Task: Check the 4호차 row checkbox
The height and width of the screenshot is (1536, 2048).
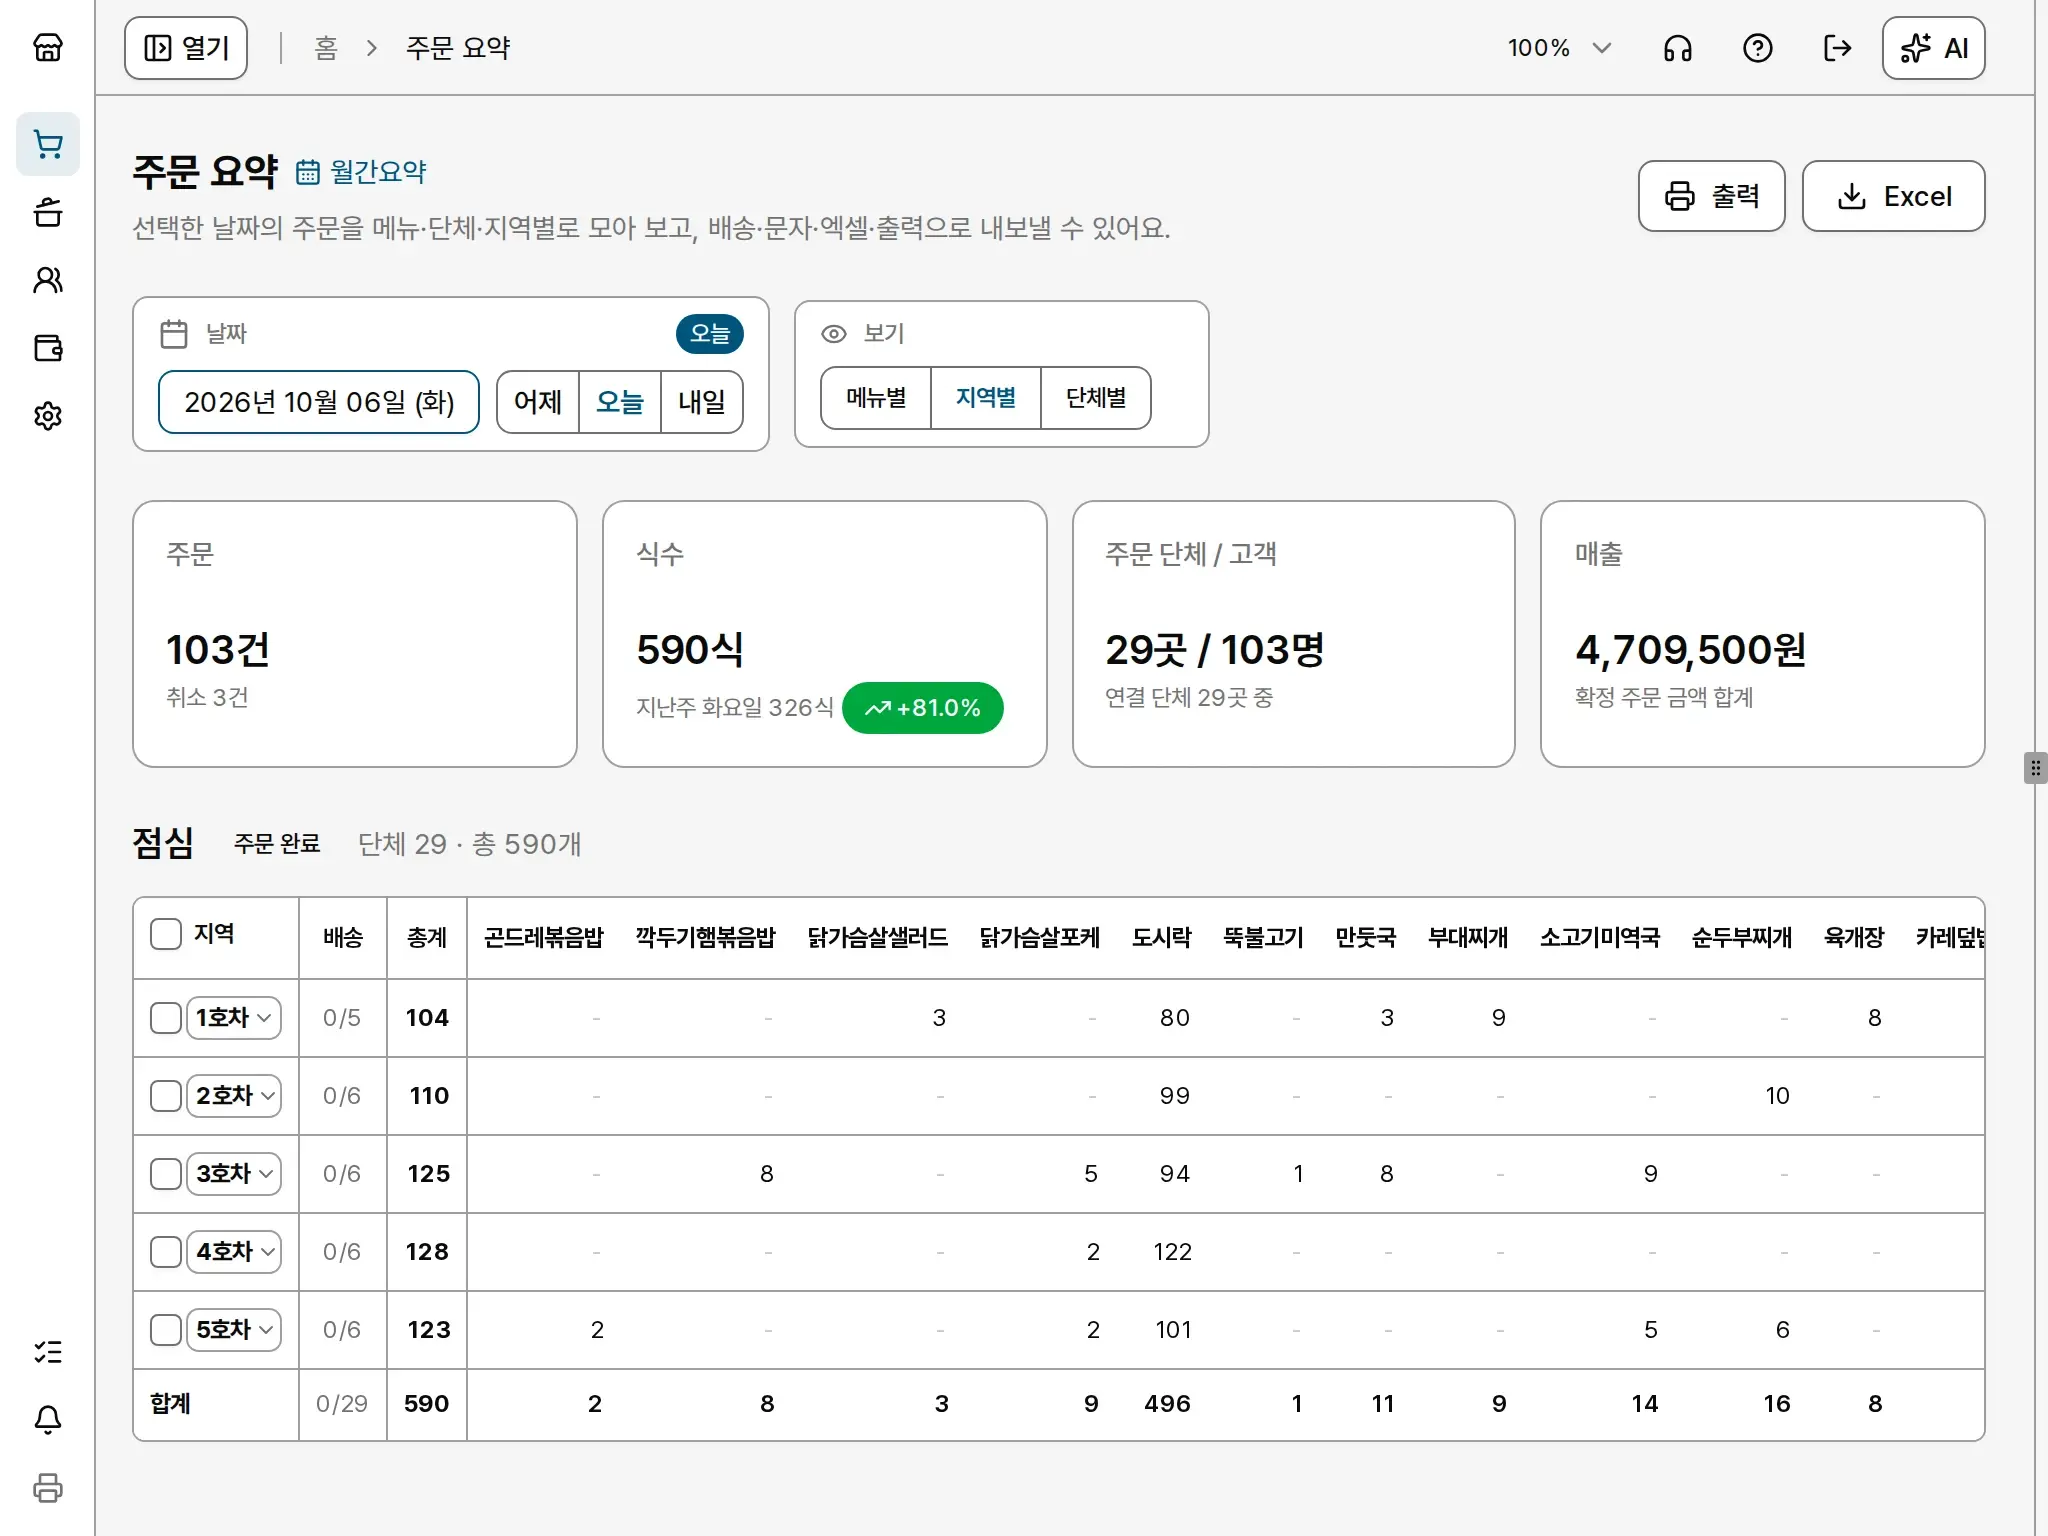Action: [x=166, y=1252]
